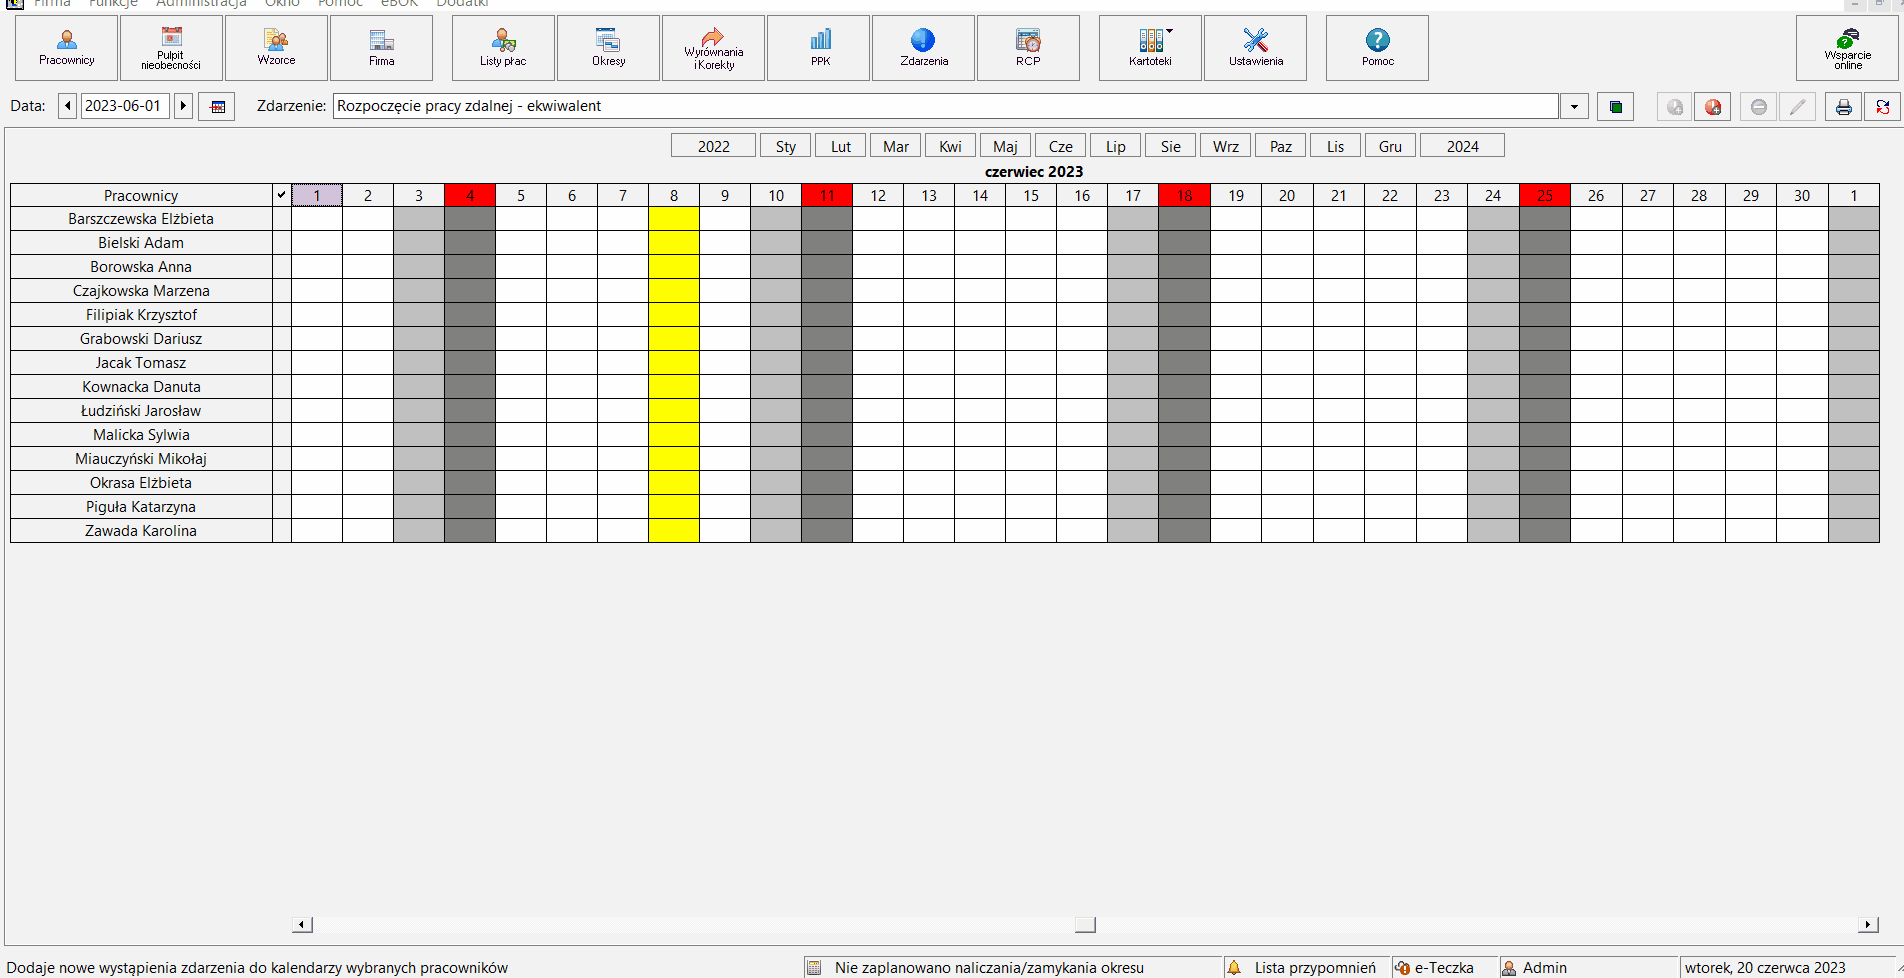Expand the Zdarzenie dropdown list

[1574, 106]
